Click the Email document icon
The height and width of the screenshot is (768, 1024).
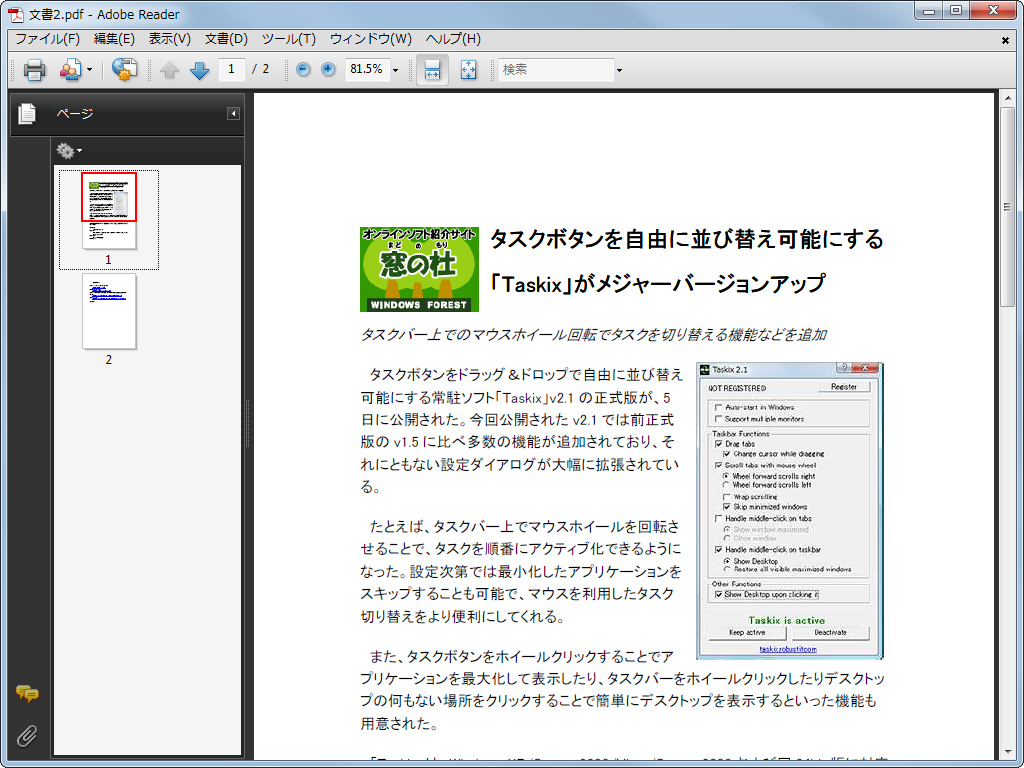click(x=70, y=70)
